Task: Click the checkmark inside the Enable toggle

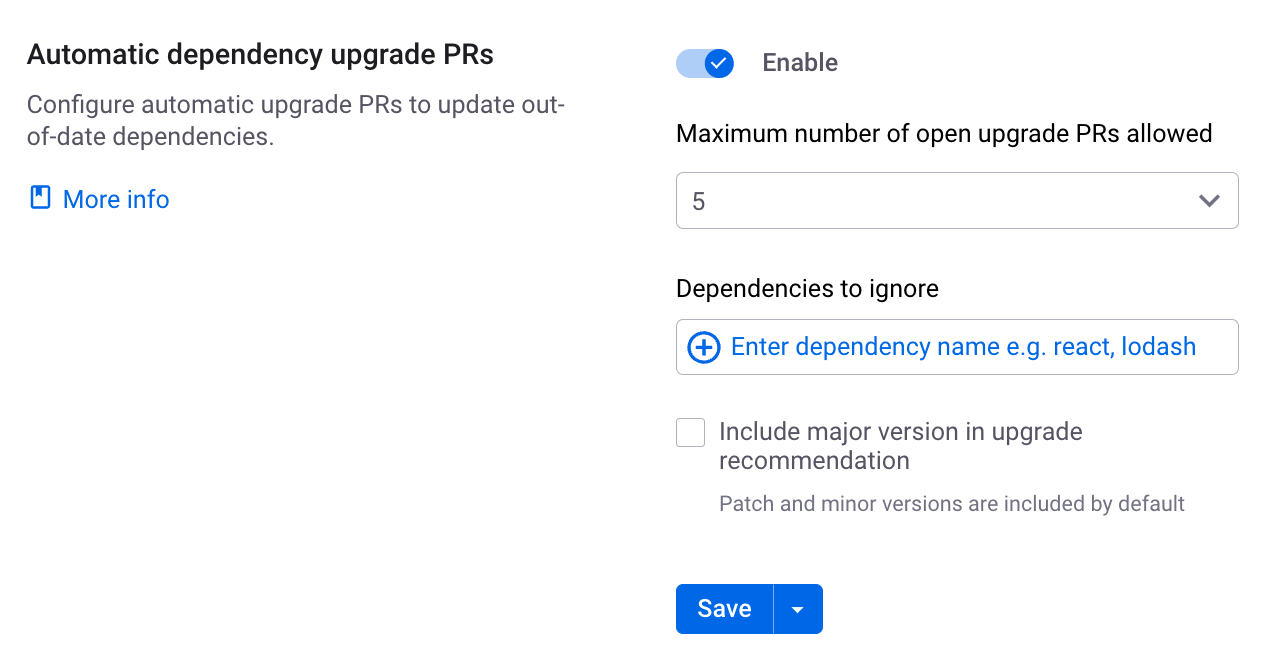Action: 717,63
